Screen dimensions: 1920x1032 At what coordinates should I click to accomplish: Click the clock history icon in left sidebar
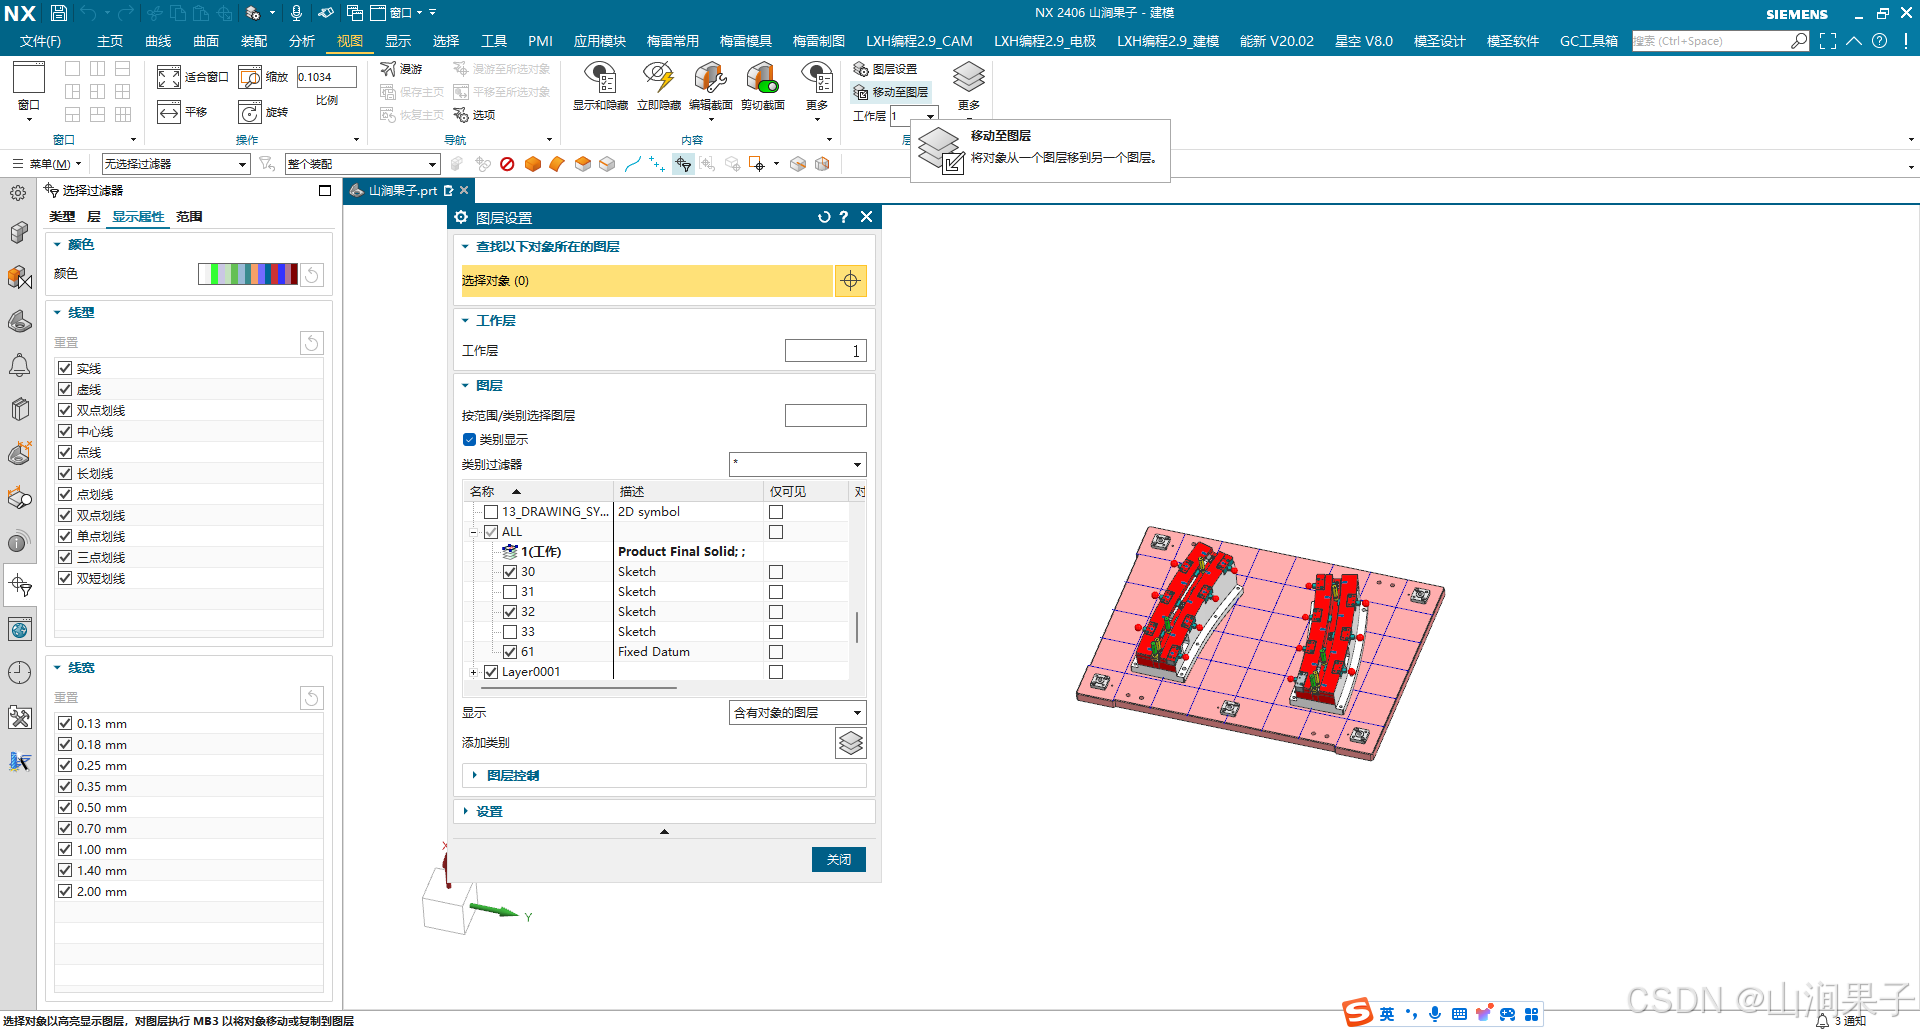tap(19, 672)
